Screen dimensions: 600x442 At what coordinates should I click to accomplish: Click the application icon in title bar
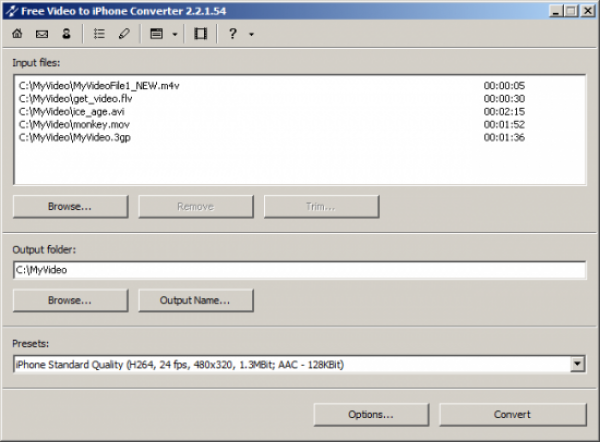point(11,11)
